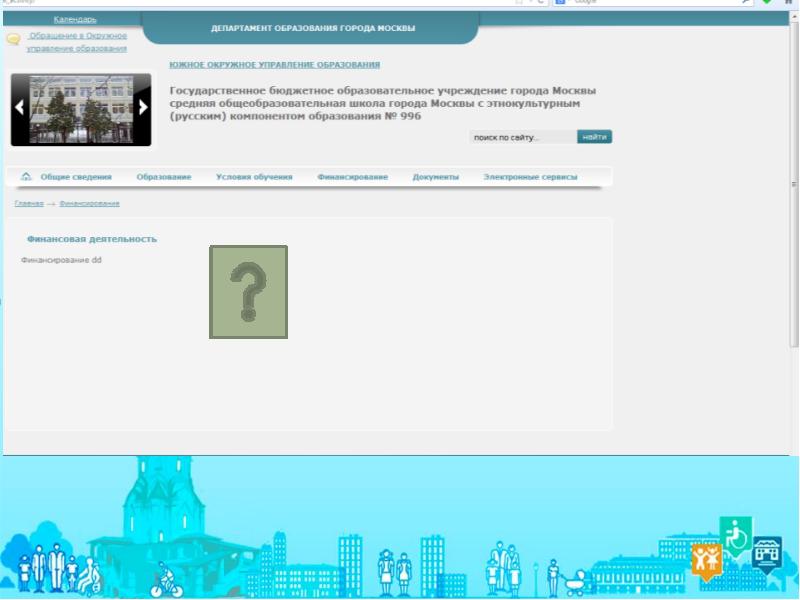Open the Условия обучения menu
This screenshot has width=800, height=600.
coord(254,177)
